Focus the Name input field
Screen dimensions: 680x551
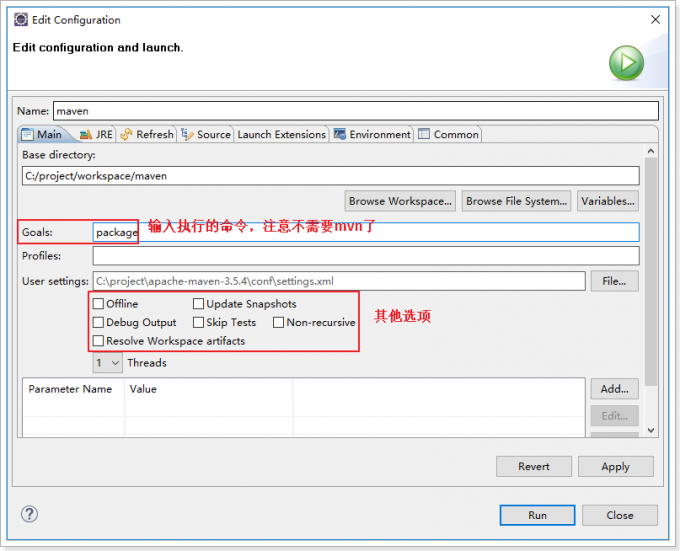tap(356, 111)
